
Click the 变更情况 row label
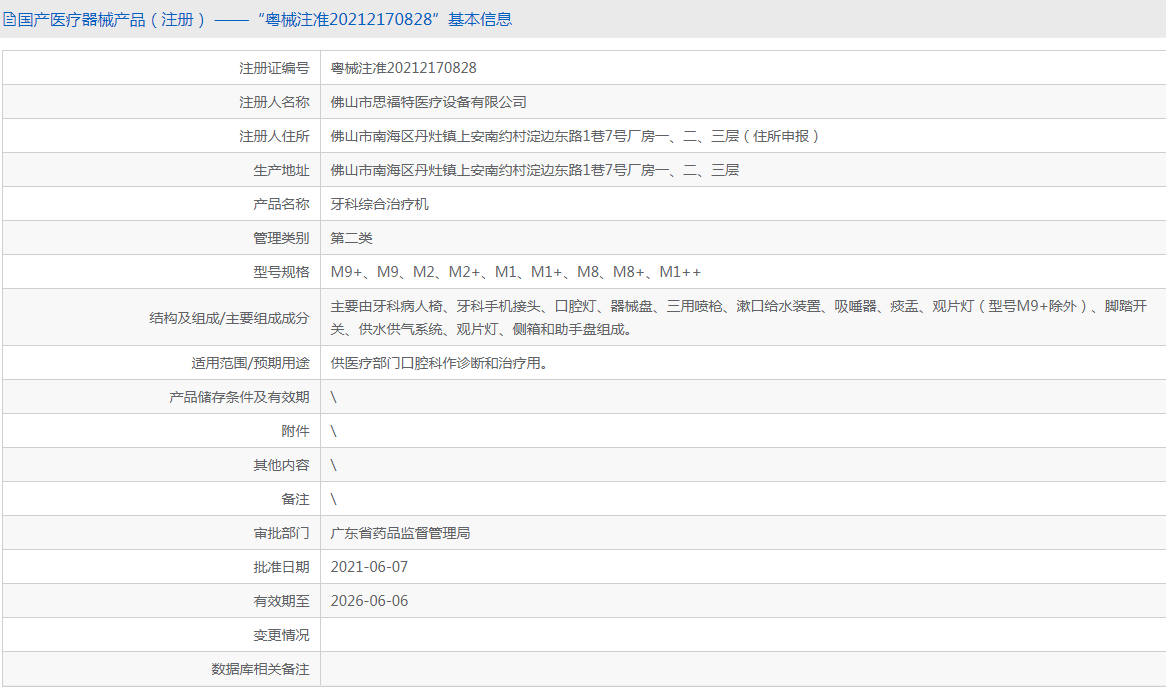(x=281, y=635)
